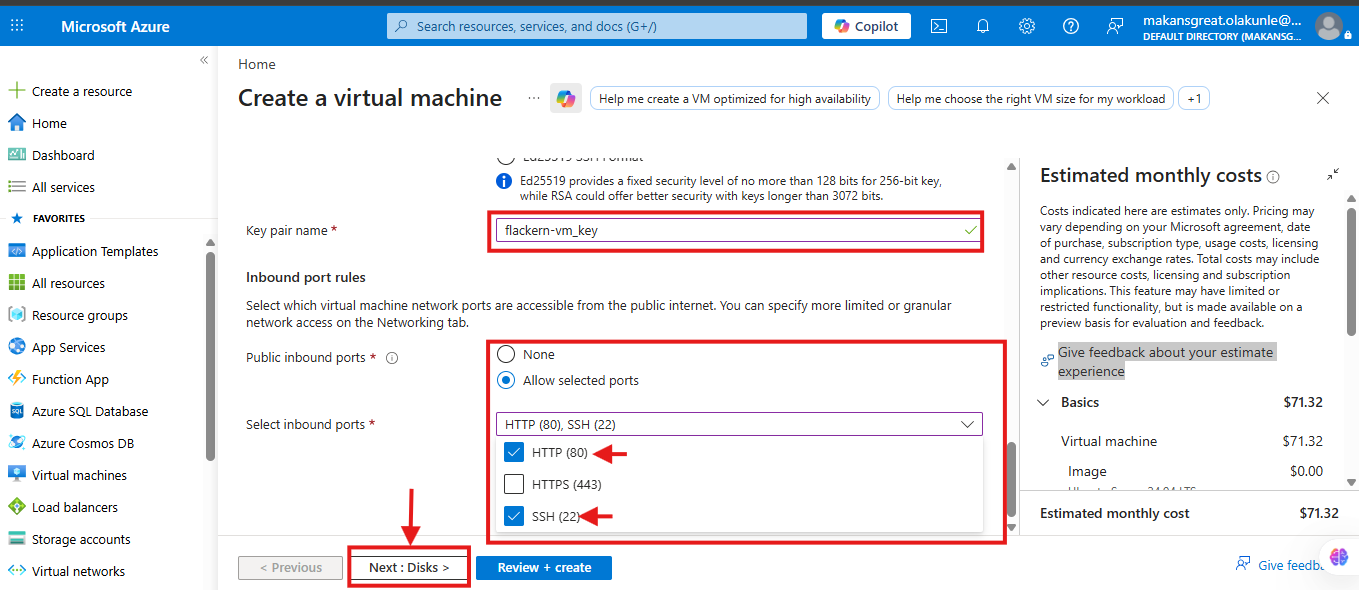The image size is (1359, 590).
Task: Click the Virtual networks icon
Action: click(16, 571)
